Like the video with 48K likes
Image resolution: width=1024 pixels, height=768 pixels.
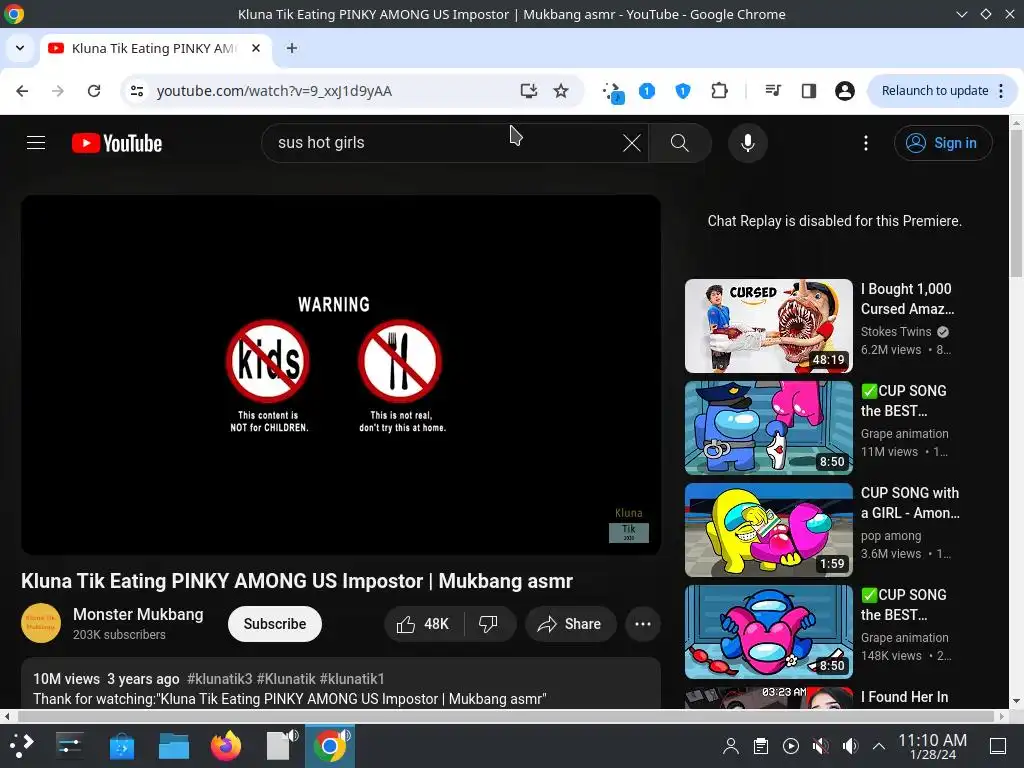[x=423, y=624]
